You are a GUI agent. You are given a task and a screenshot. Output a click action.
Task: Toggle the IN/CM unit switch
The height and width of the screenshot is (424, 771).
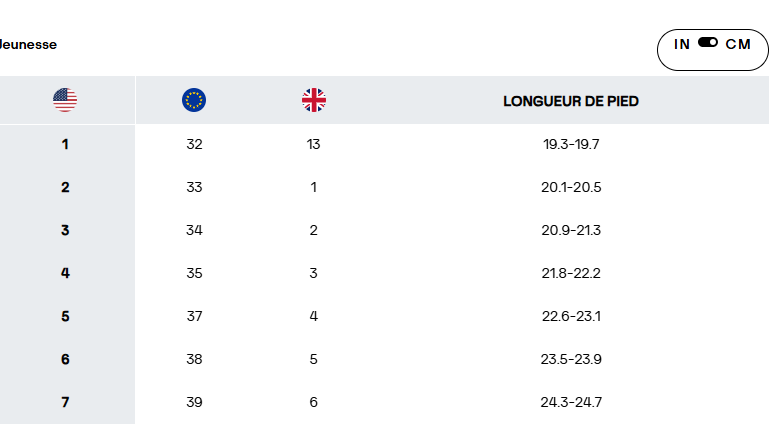click(x=708, y=43)
